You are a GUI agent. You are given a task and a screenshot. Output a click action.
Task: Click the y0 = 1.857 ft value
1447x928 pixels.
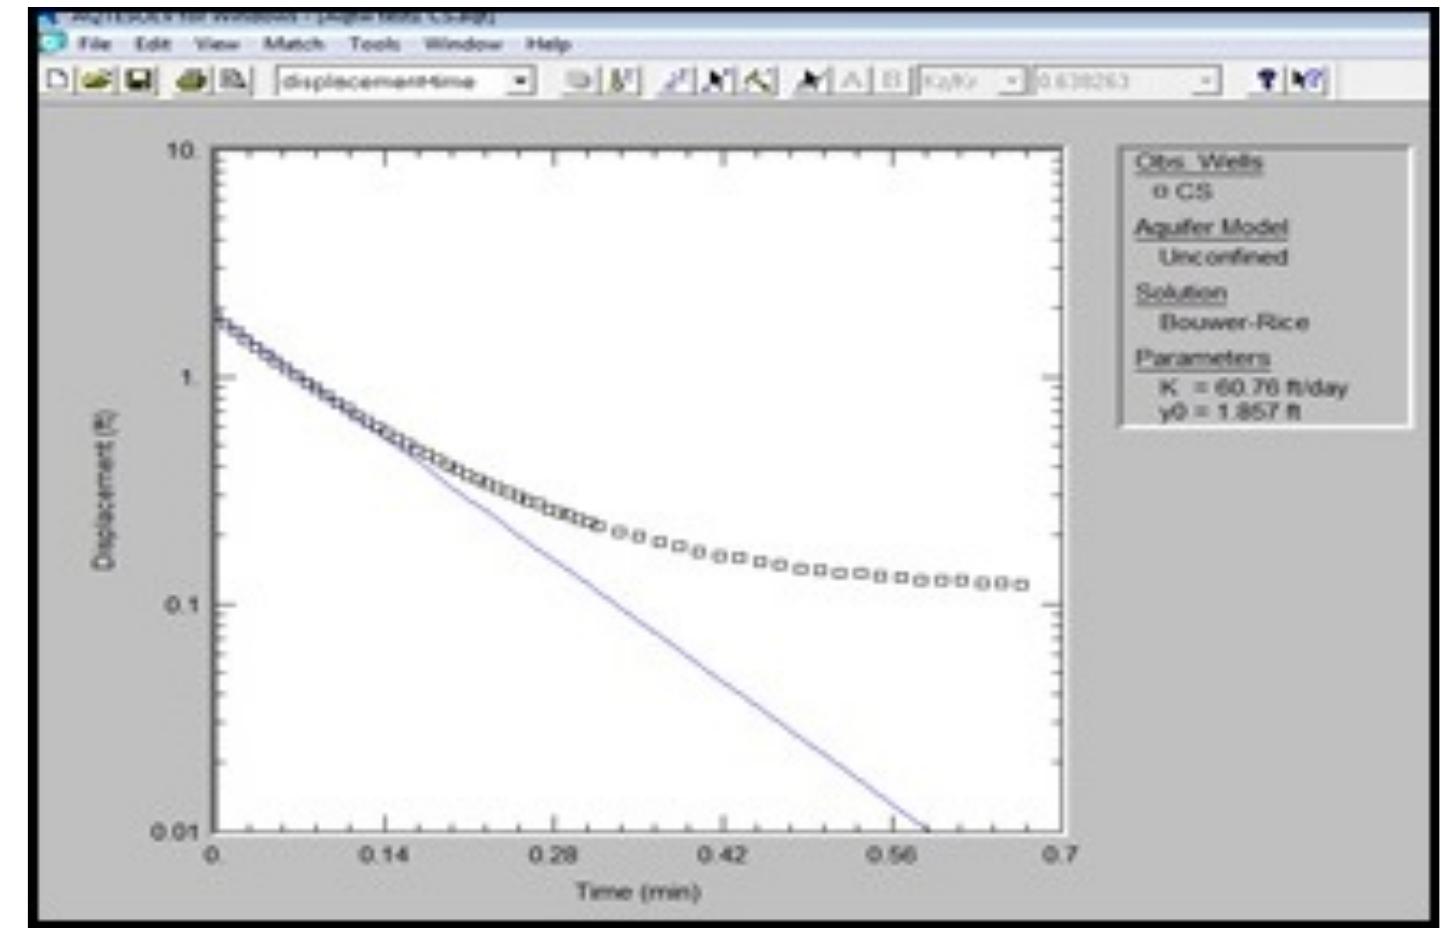click(1229, 412)
